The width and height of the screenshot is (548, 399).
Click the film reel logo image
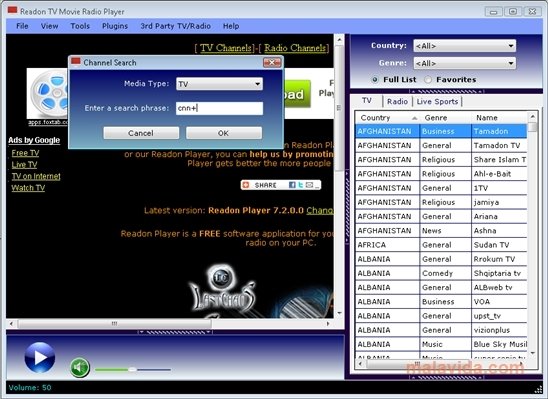pyautogui.click(x=48, y=93)
